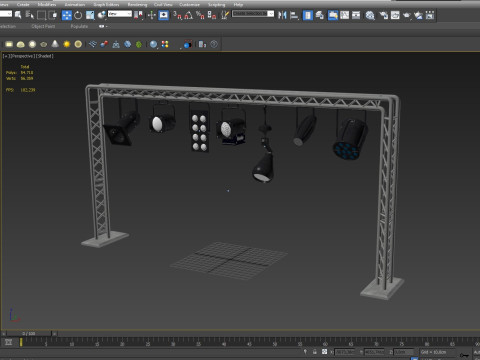Toggle Angle Snap
Viewport: 480px width, 360px height.
[189, 15]
